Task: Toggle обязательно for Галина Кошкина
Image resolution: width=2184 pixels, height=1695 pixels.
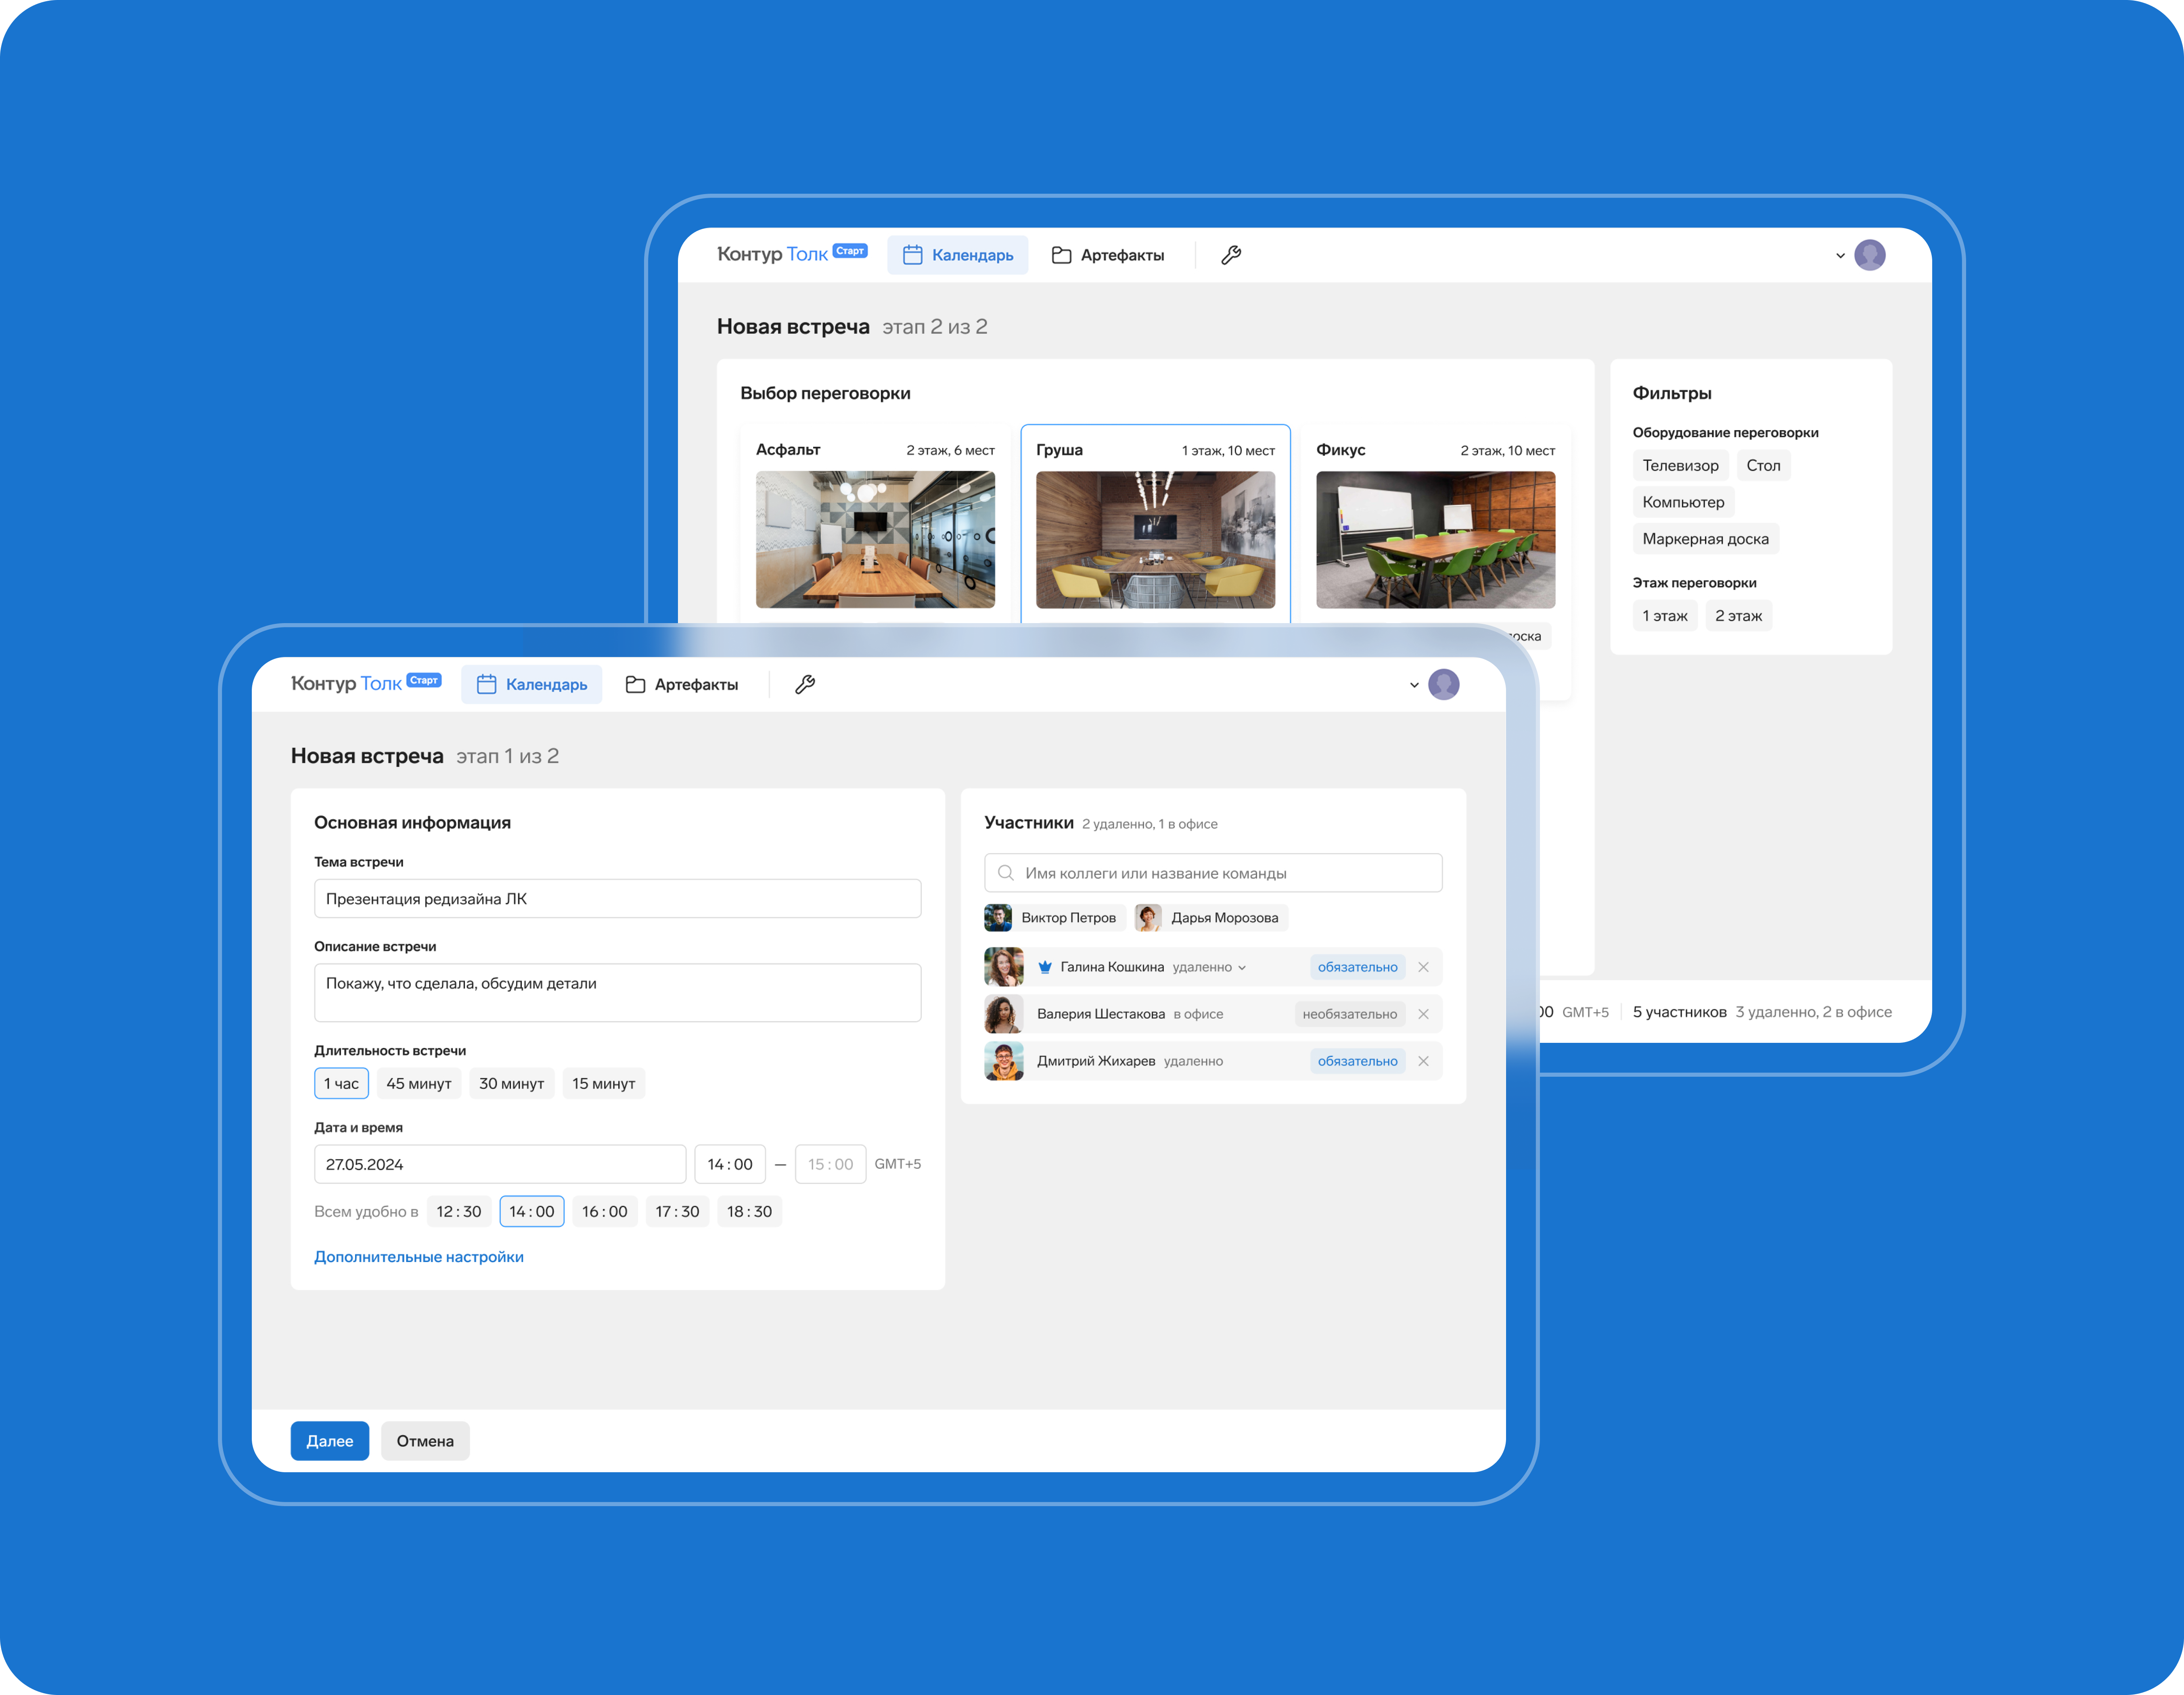Action: (1357, 967)
